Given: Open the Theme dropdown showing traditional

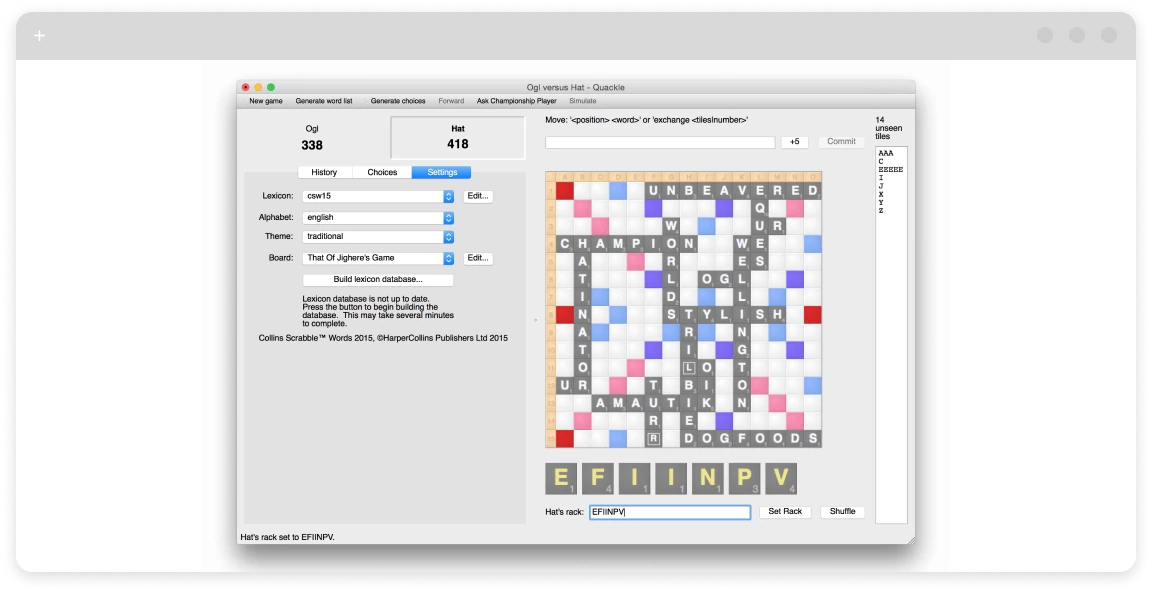Looking at the screenshot, I should tap(379, 237).
